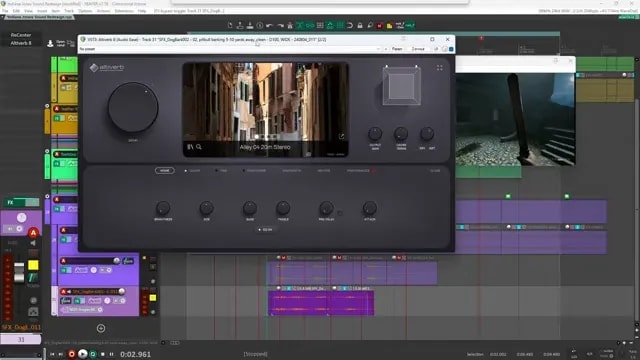
Task: Click the Redo arrow in the toolbar
Action: point(280,25)
